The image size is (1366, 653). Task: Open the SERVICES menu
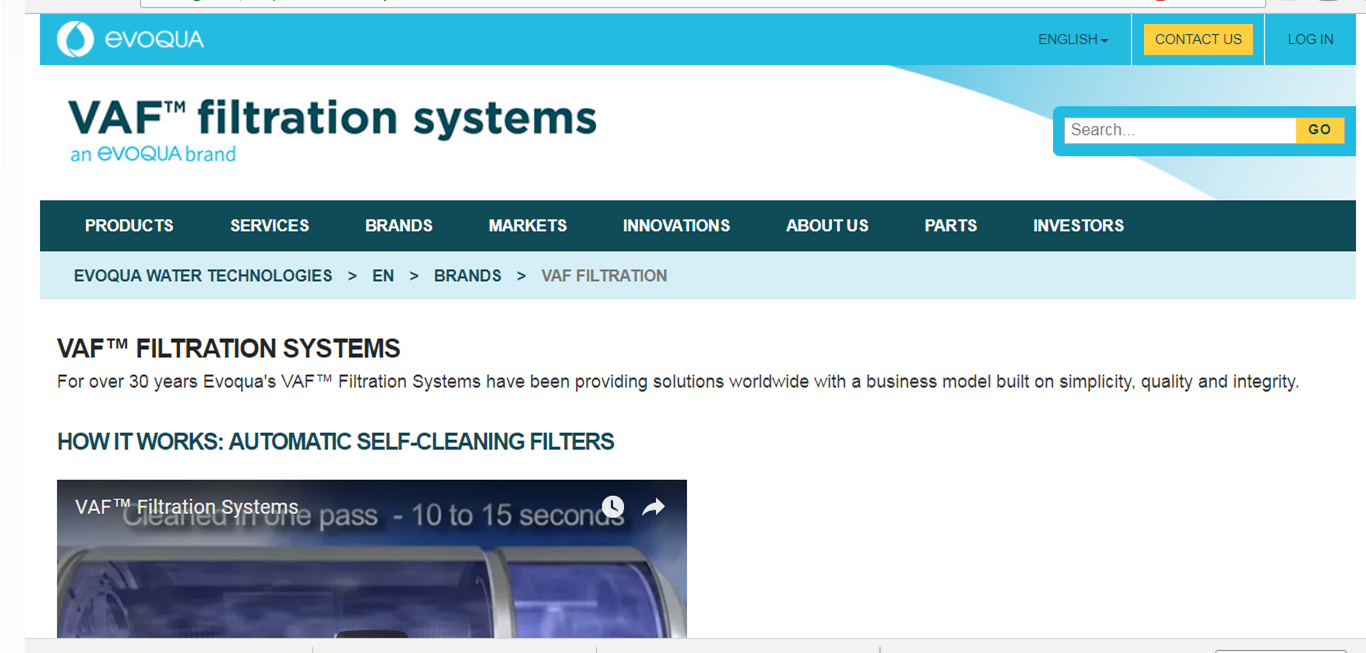pyautogui.click(x=270, y=226)
